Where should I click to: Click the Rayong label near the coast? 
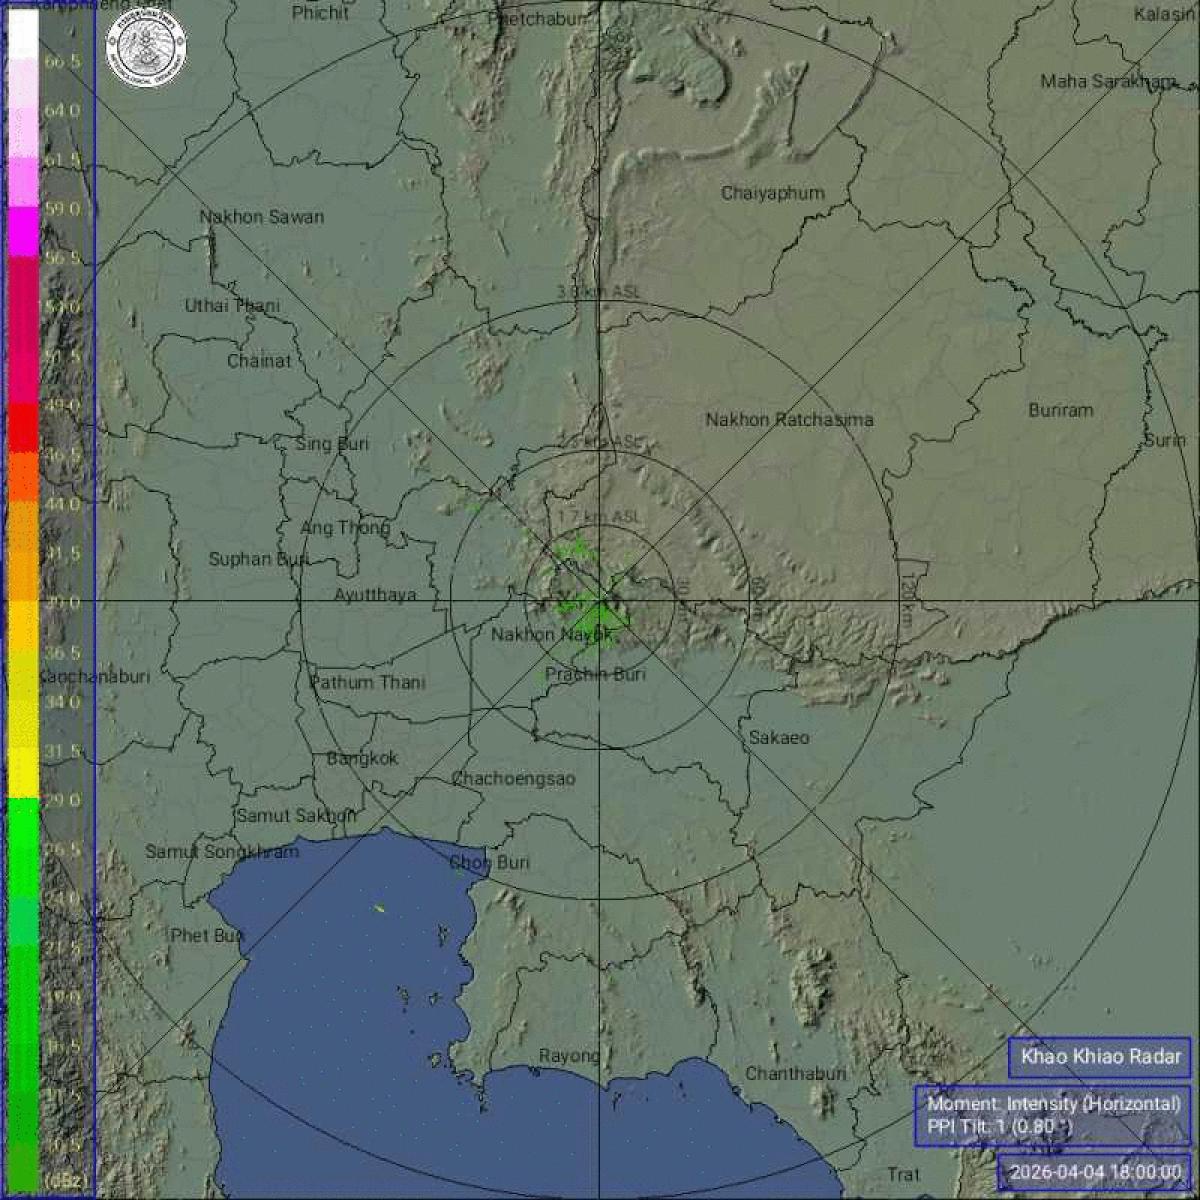569,1056
